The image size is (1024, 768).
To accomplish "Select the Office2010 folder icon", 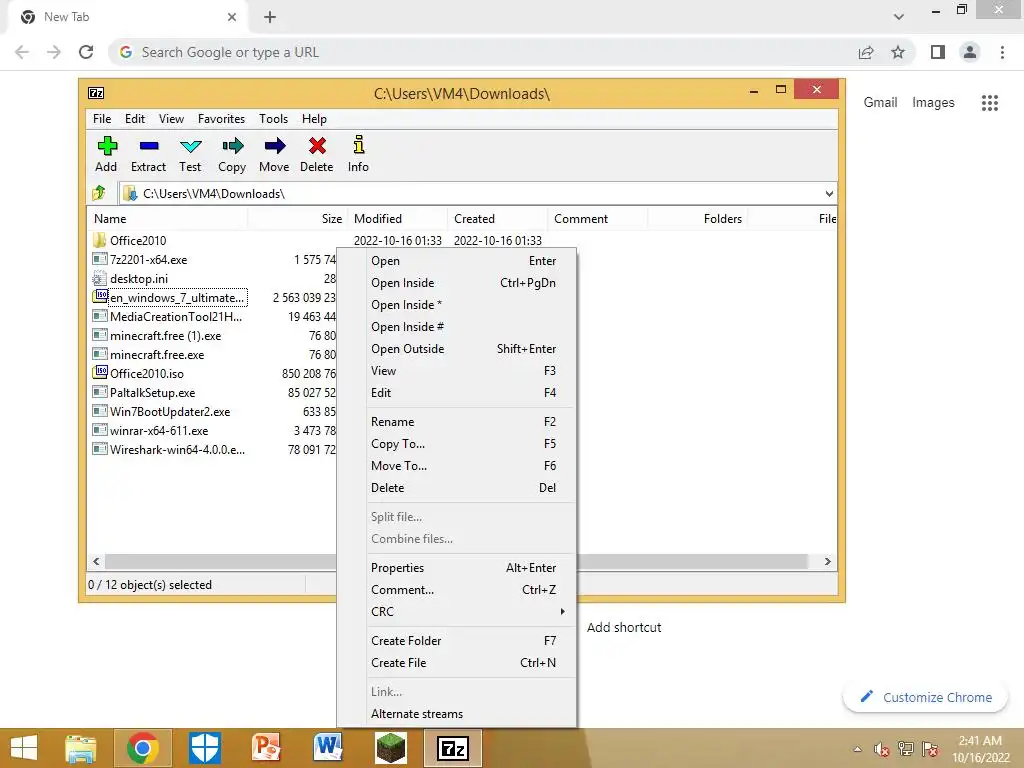I will click(x=99, y=240).
